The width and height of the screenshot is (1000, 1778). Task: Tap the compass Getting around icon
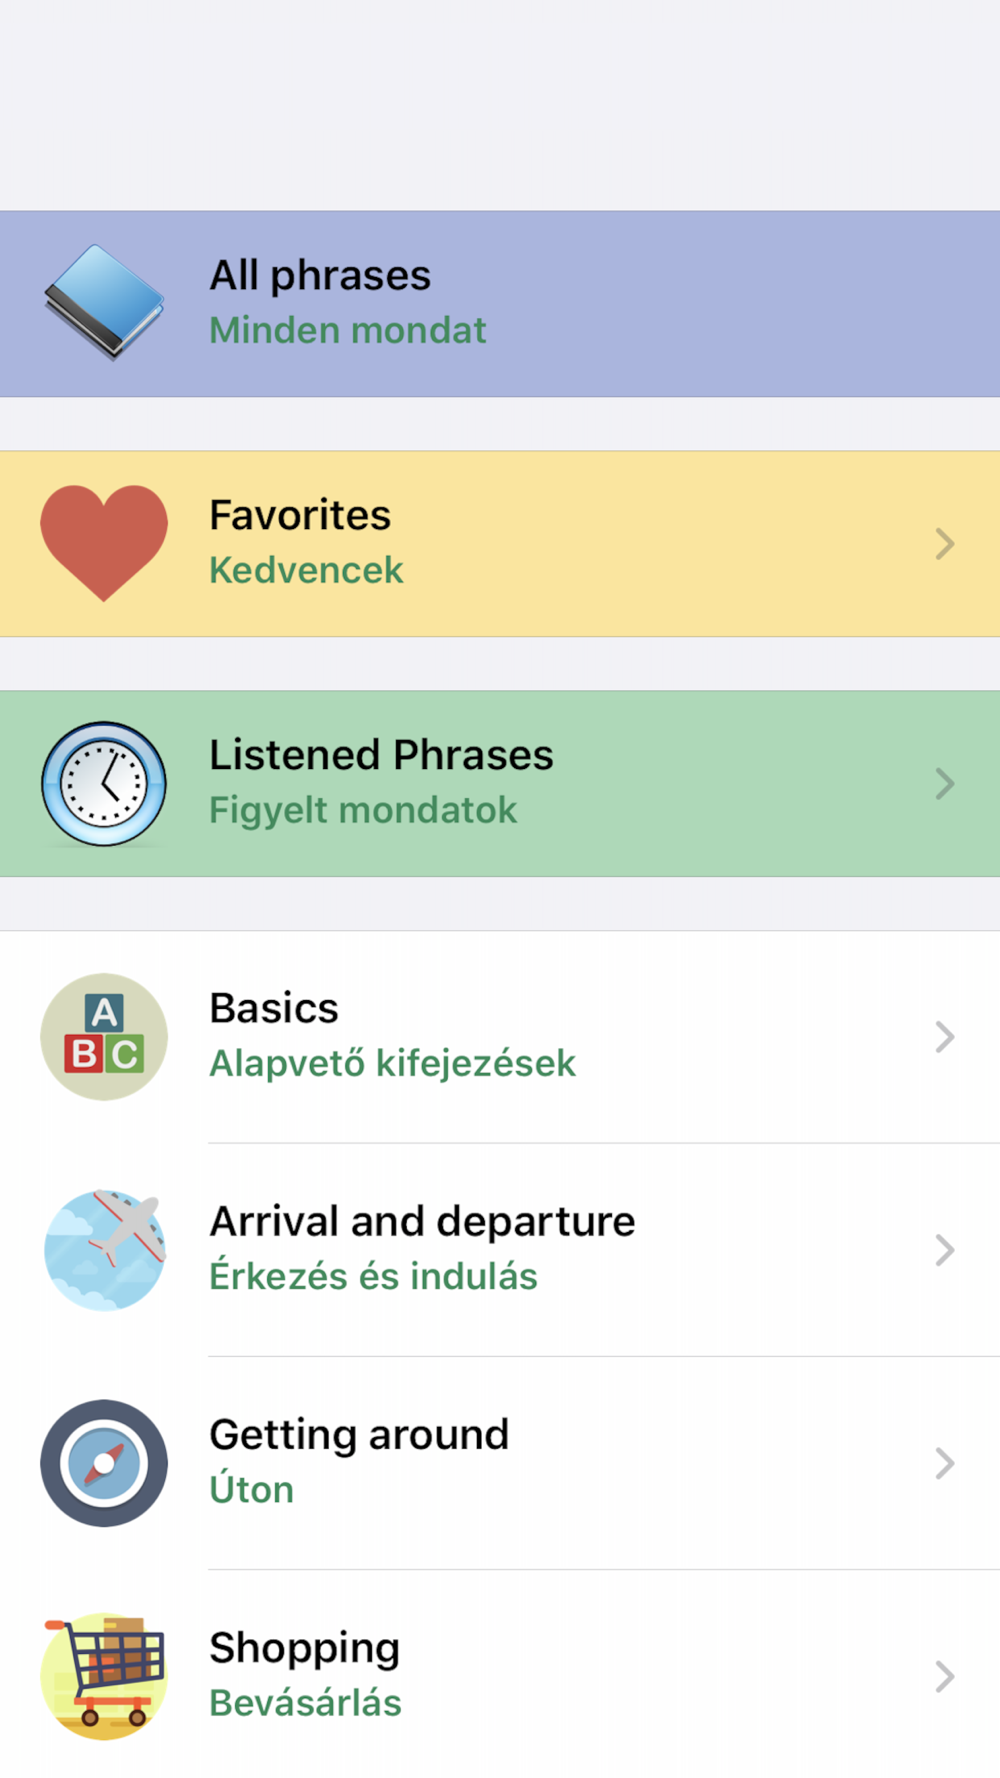pyautogui.click(x=104, y=1463)
